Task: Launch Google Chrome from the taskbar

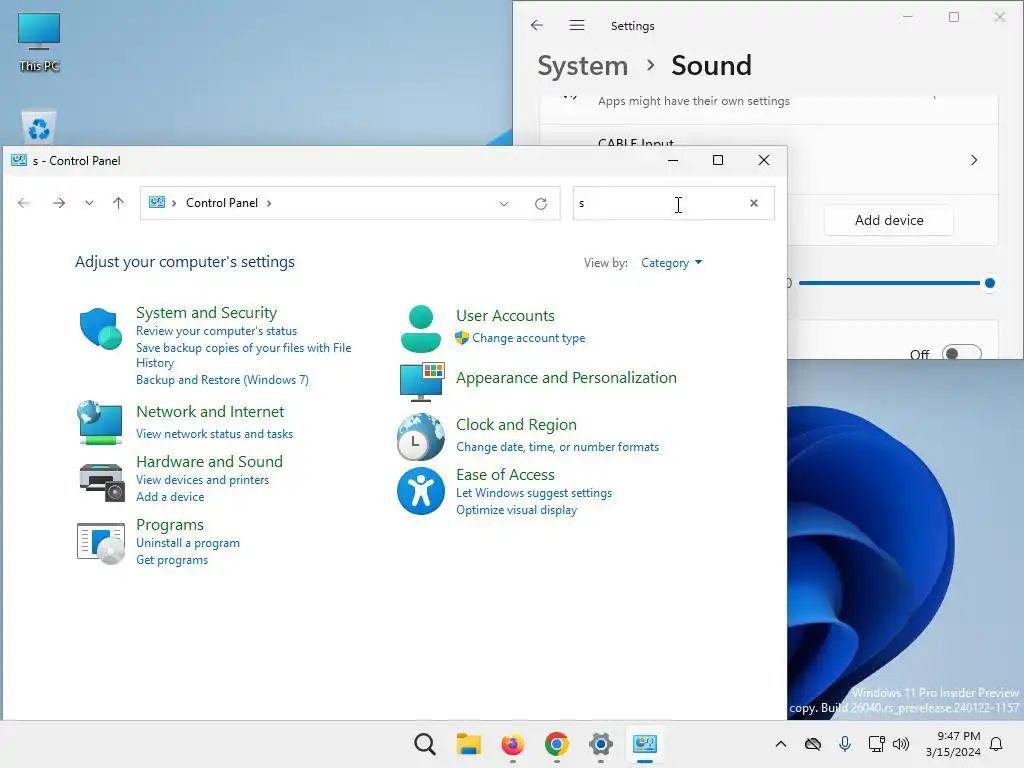Action: point(556,744)
